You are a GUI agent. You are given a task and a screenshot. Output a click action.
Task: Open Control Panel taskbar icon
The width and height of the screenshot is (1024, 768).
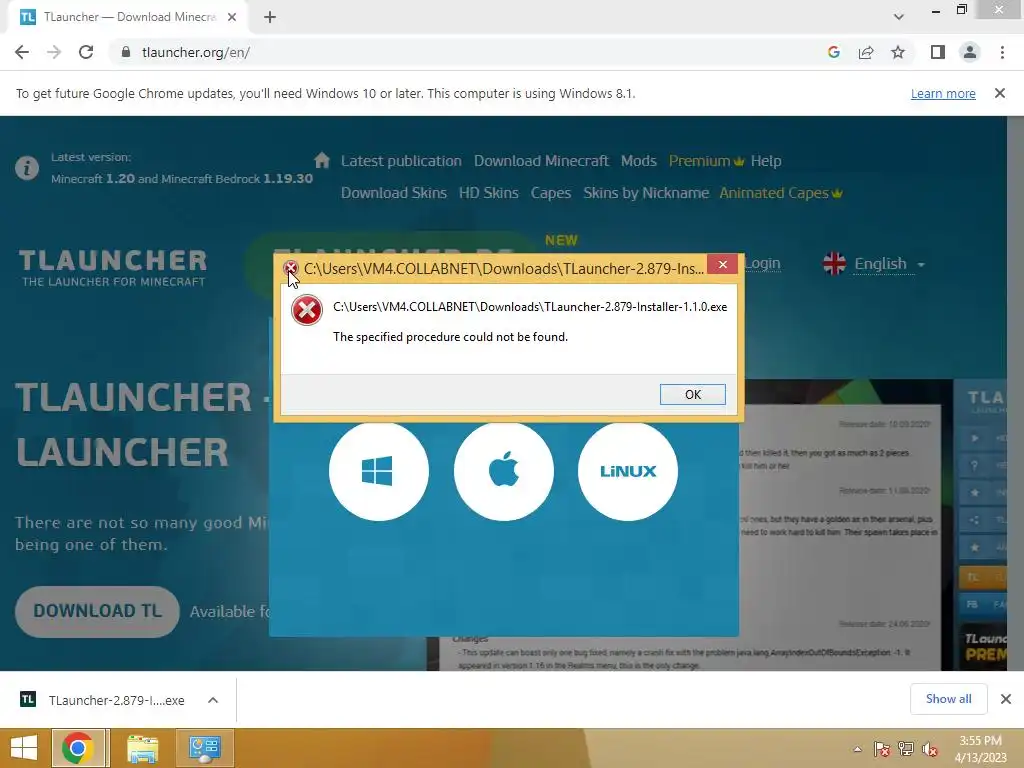coord(205,748)
